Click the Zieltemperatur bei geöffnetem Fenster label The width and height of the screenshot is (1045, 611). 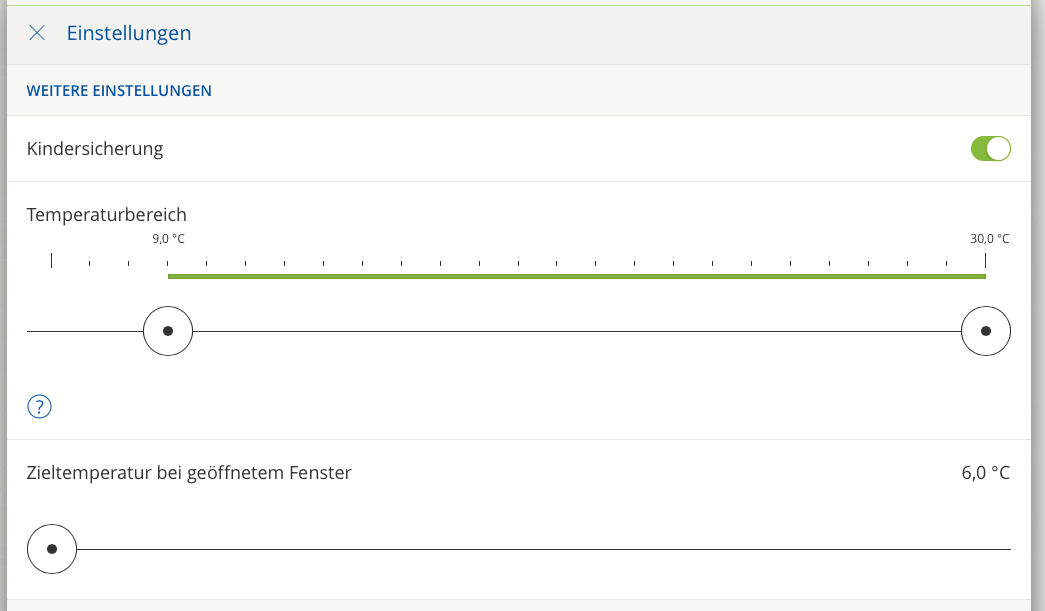[189, 473]
